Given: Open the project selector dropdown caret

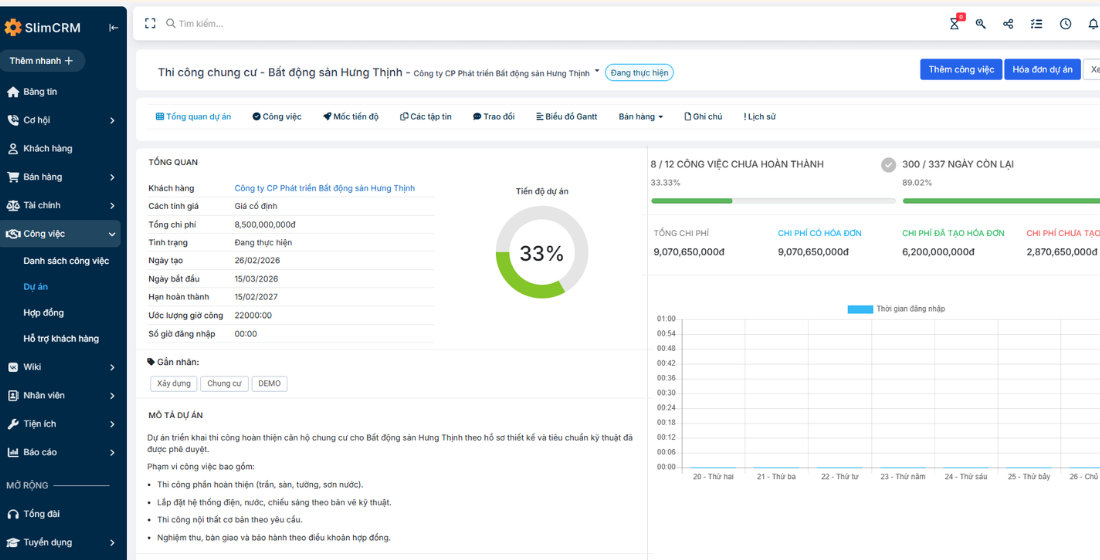Looking at the screenshot, I should tap(597, 71).
